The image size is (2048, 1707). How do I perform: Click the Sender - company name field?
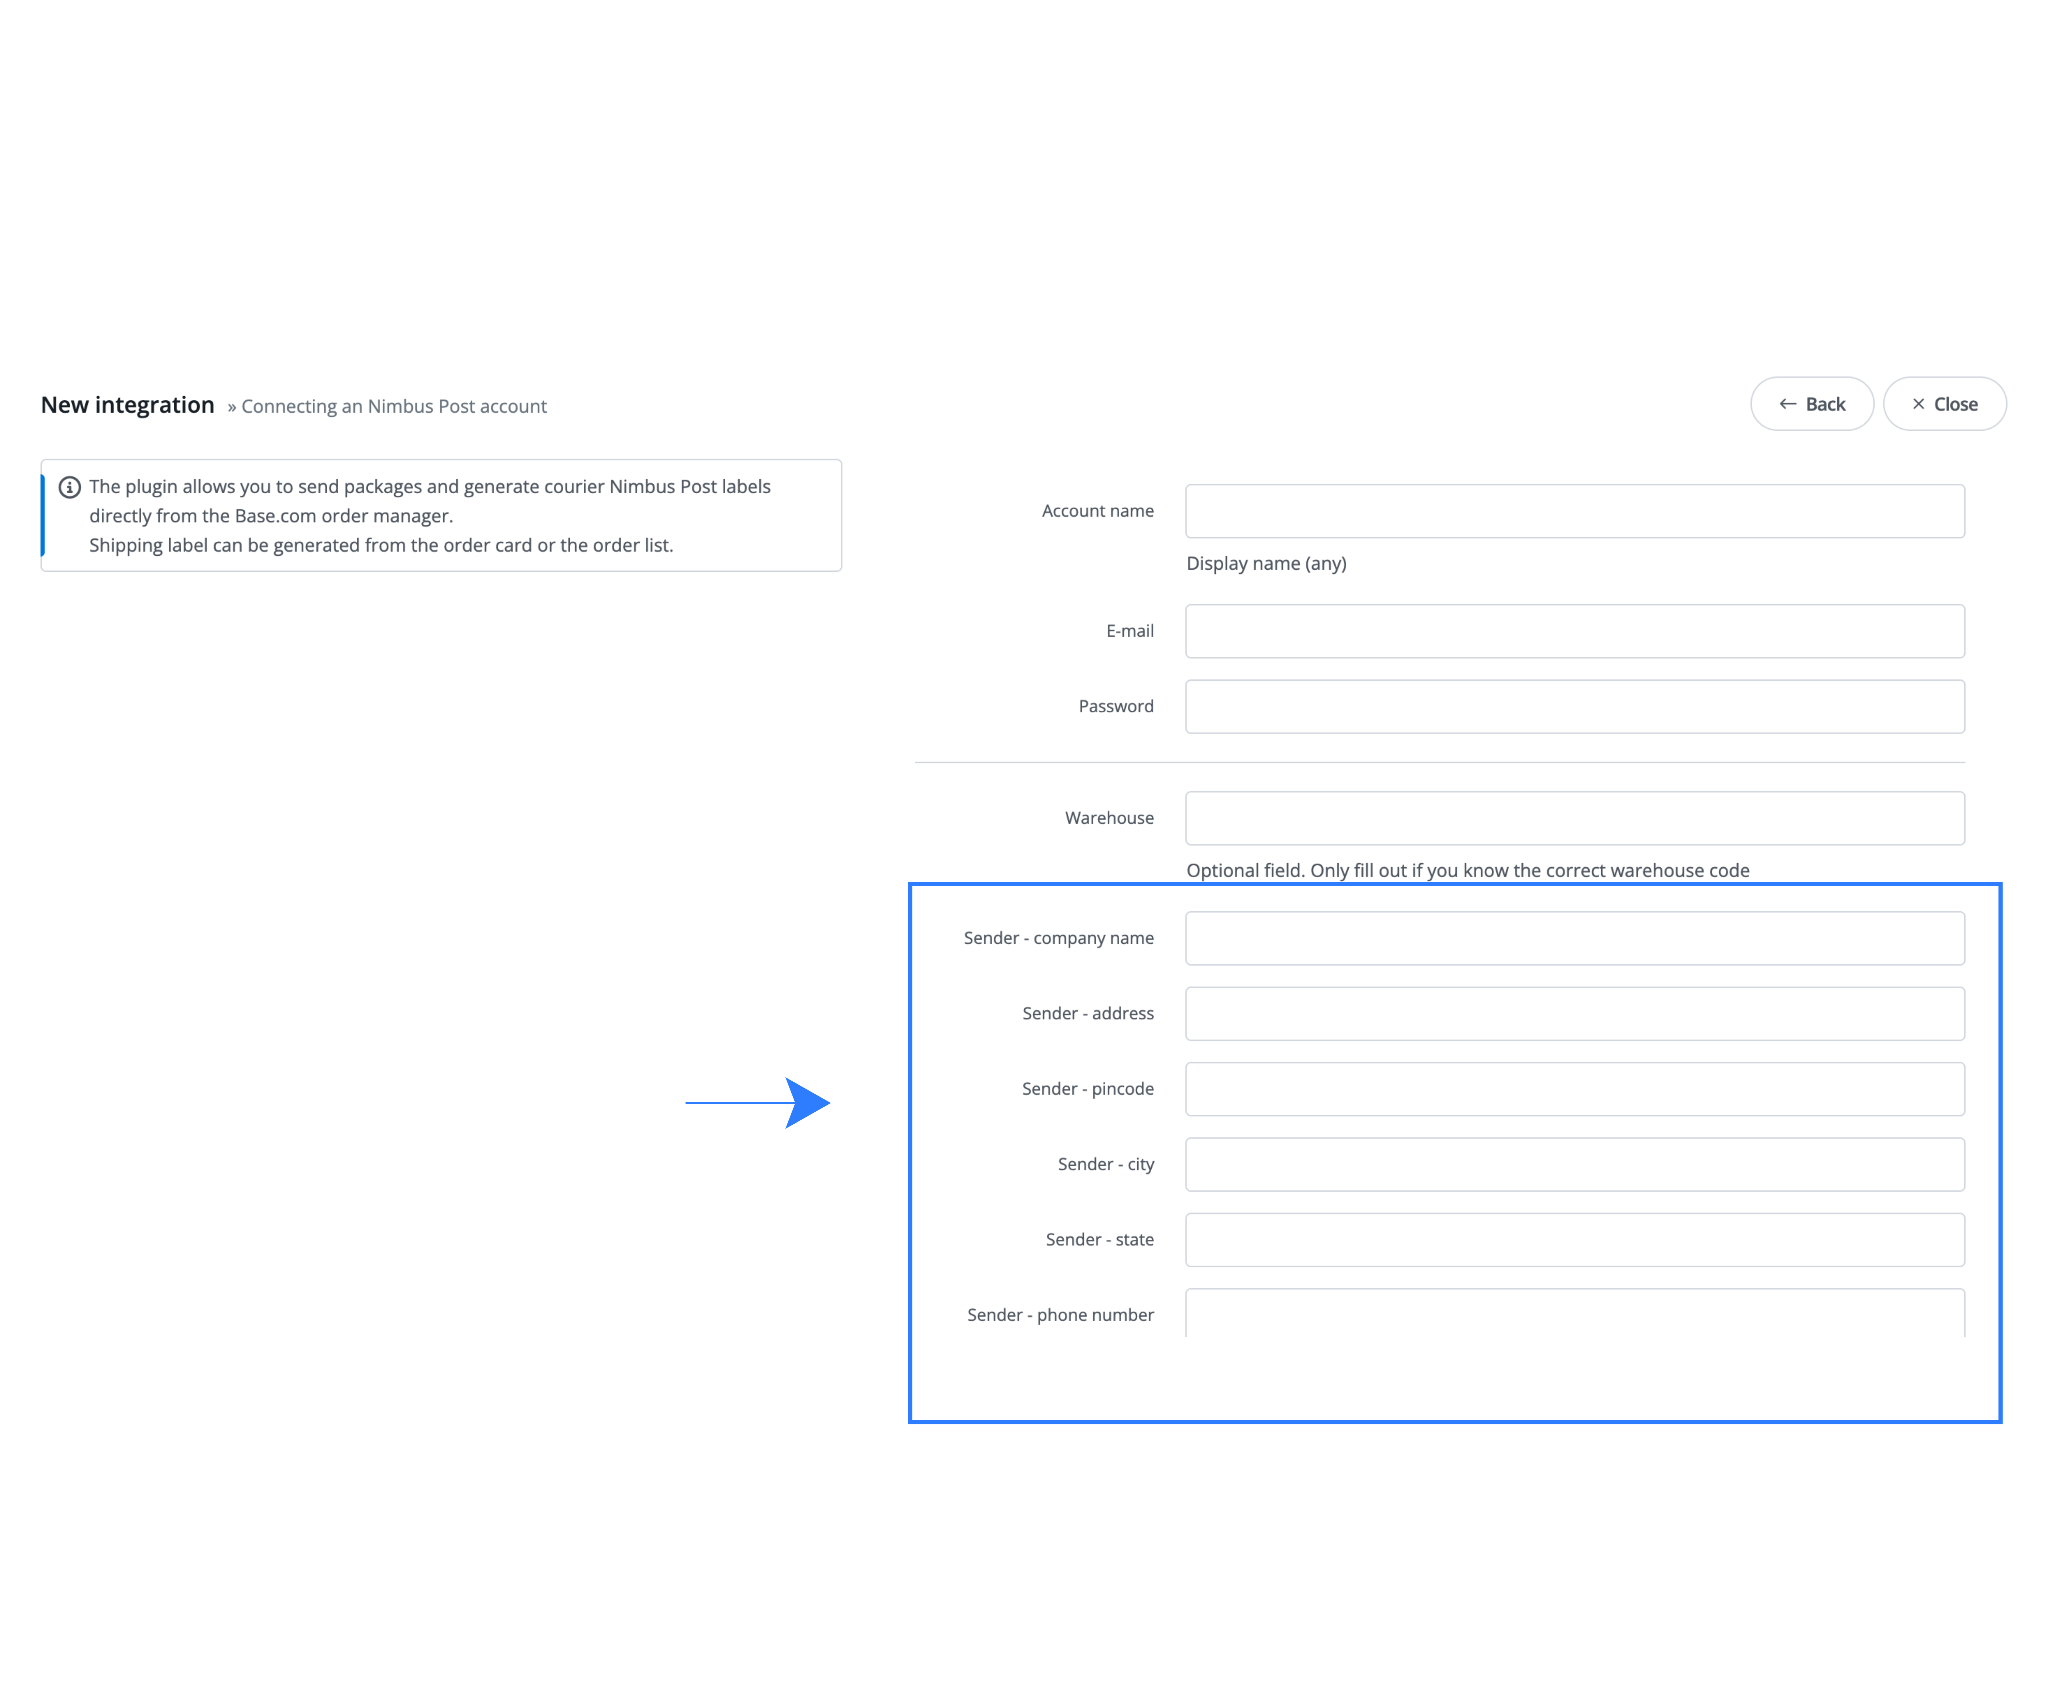[1575, 938]
